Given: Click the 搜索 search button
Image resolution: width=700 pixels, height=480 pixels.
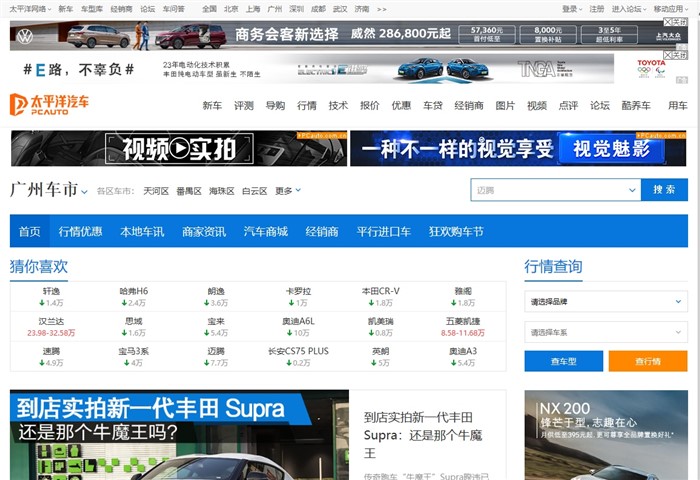Looking at the screenshot, I should click(664, 190).
